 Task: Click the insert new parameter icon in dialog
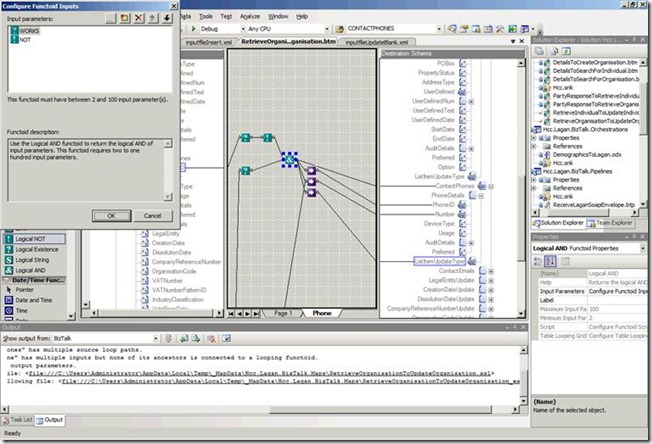pos(124,18)
